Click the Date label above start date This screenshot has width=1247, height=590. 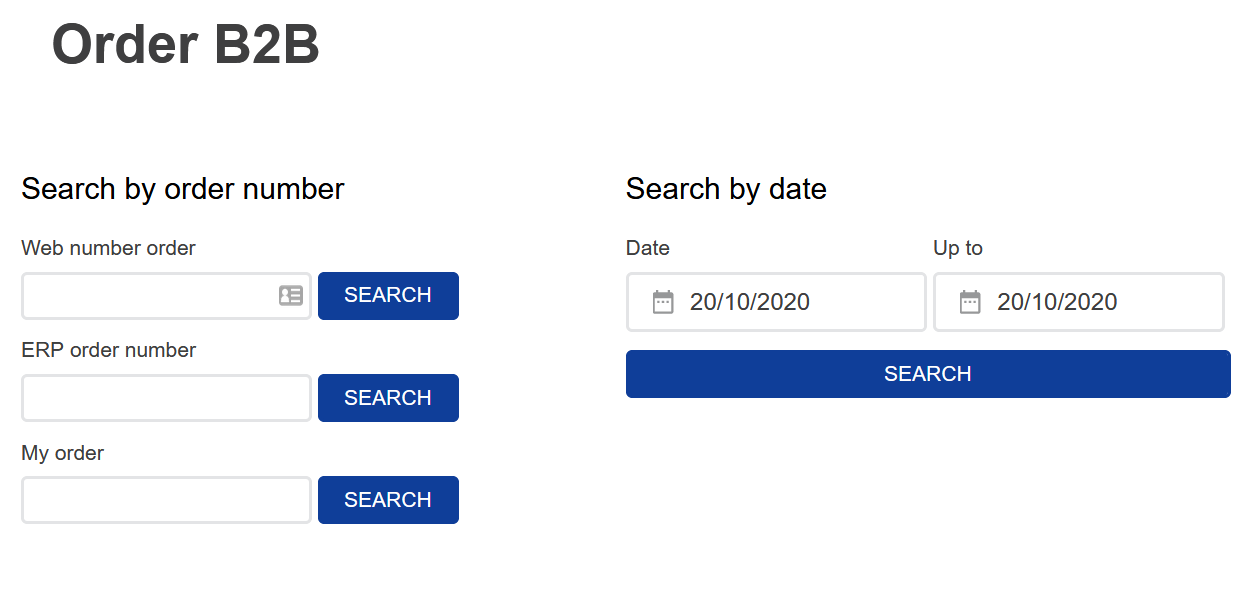point(648,248)
